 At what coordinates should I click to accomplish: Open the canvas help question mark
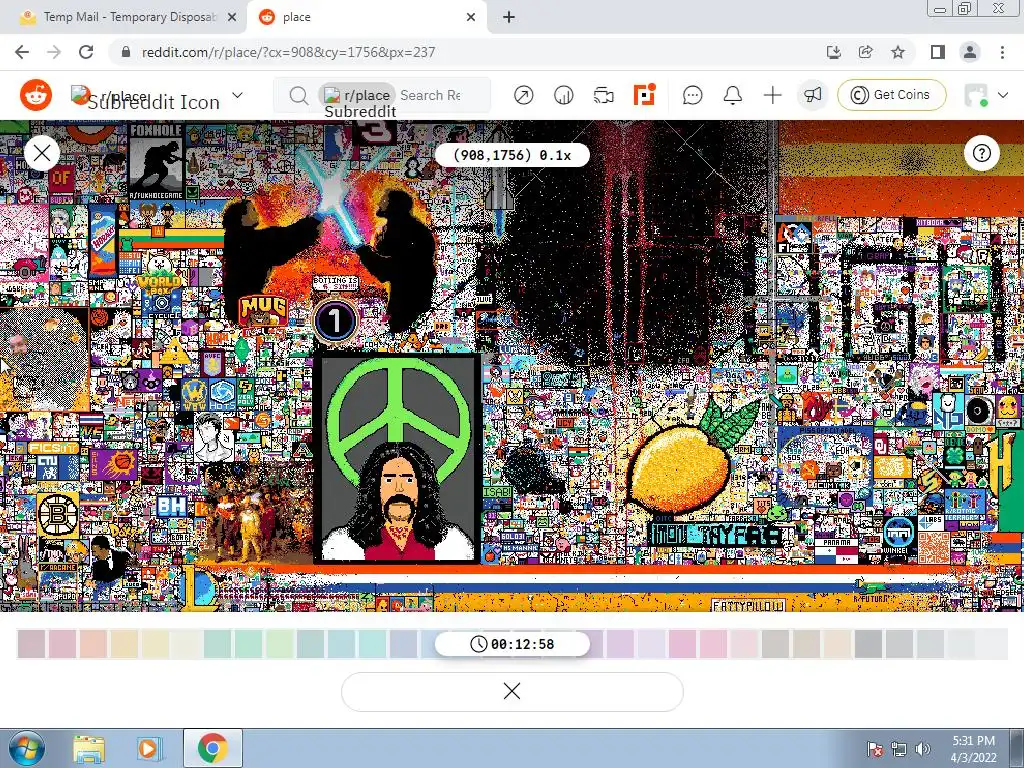(982, 153)
